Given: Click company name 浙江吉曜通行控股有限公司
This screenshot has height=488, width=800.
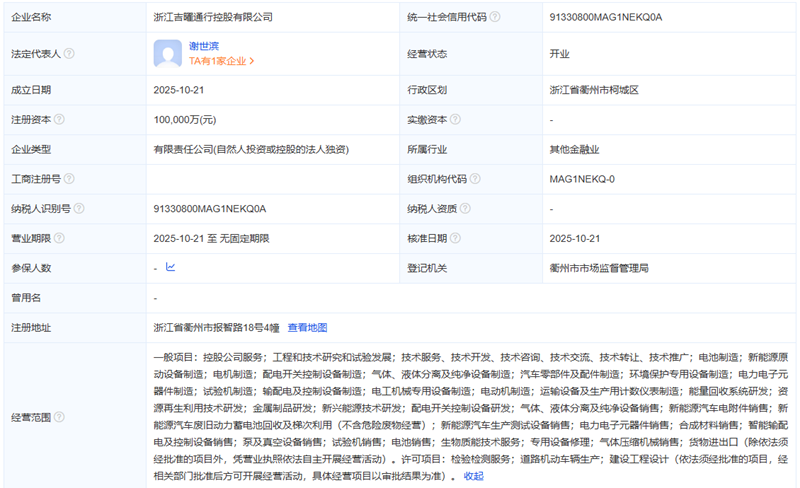Looking at the screenshot, I should coord(214,17).
